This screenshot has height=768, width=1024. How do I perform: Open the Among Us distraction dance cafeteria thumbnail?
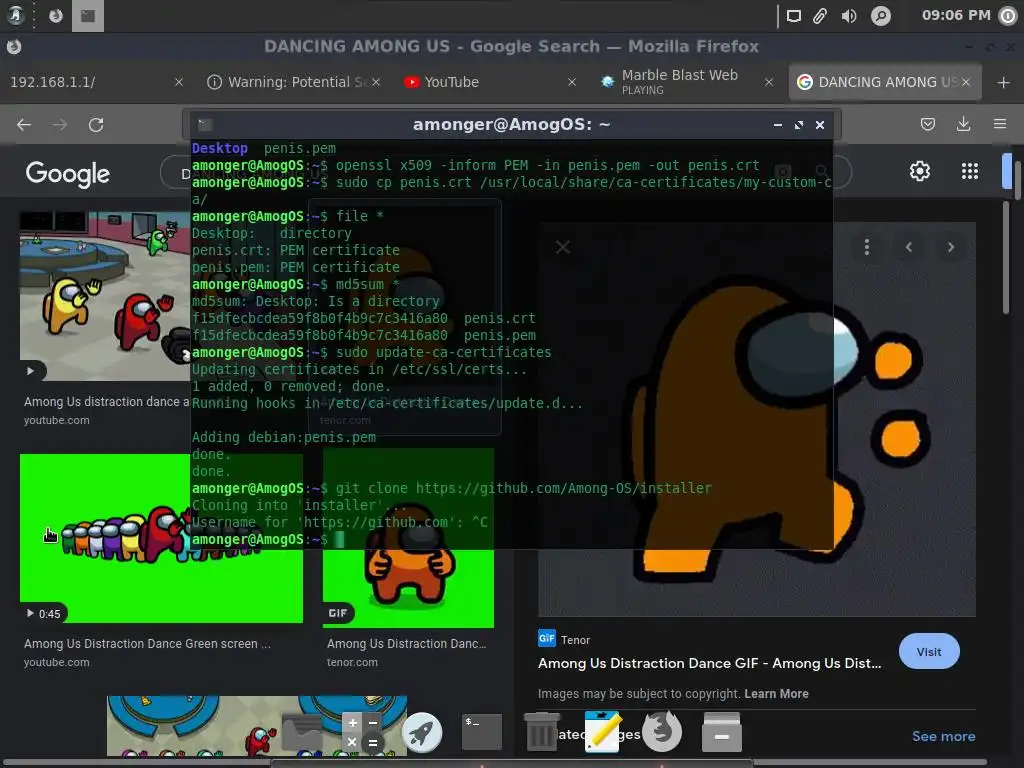[x=104, y=296]
